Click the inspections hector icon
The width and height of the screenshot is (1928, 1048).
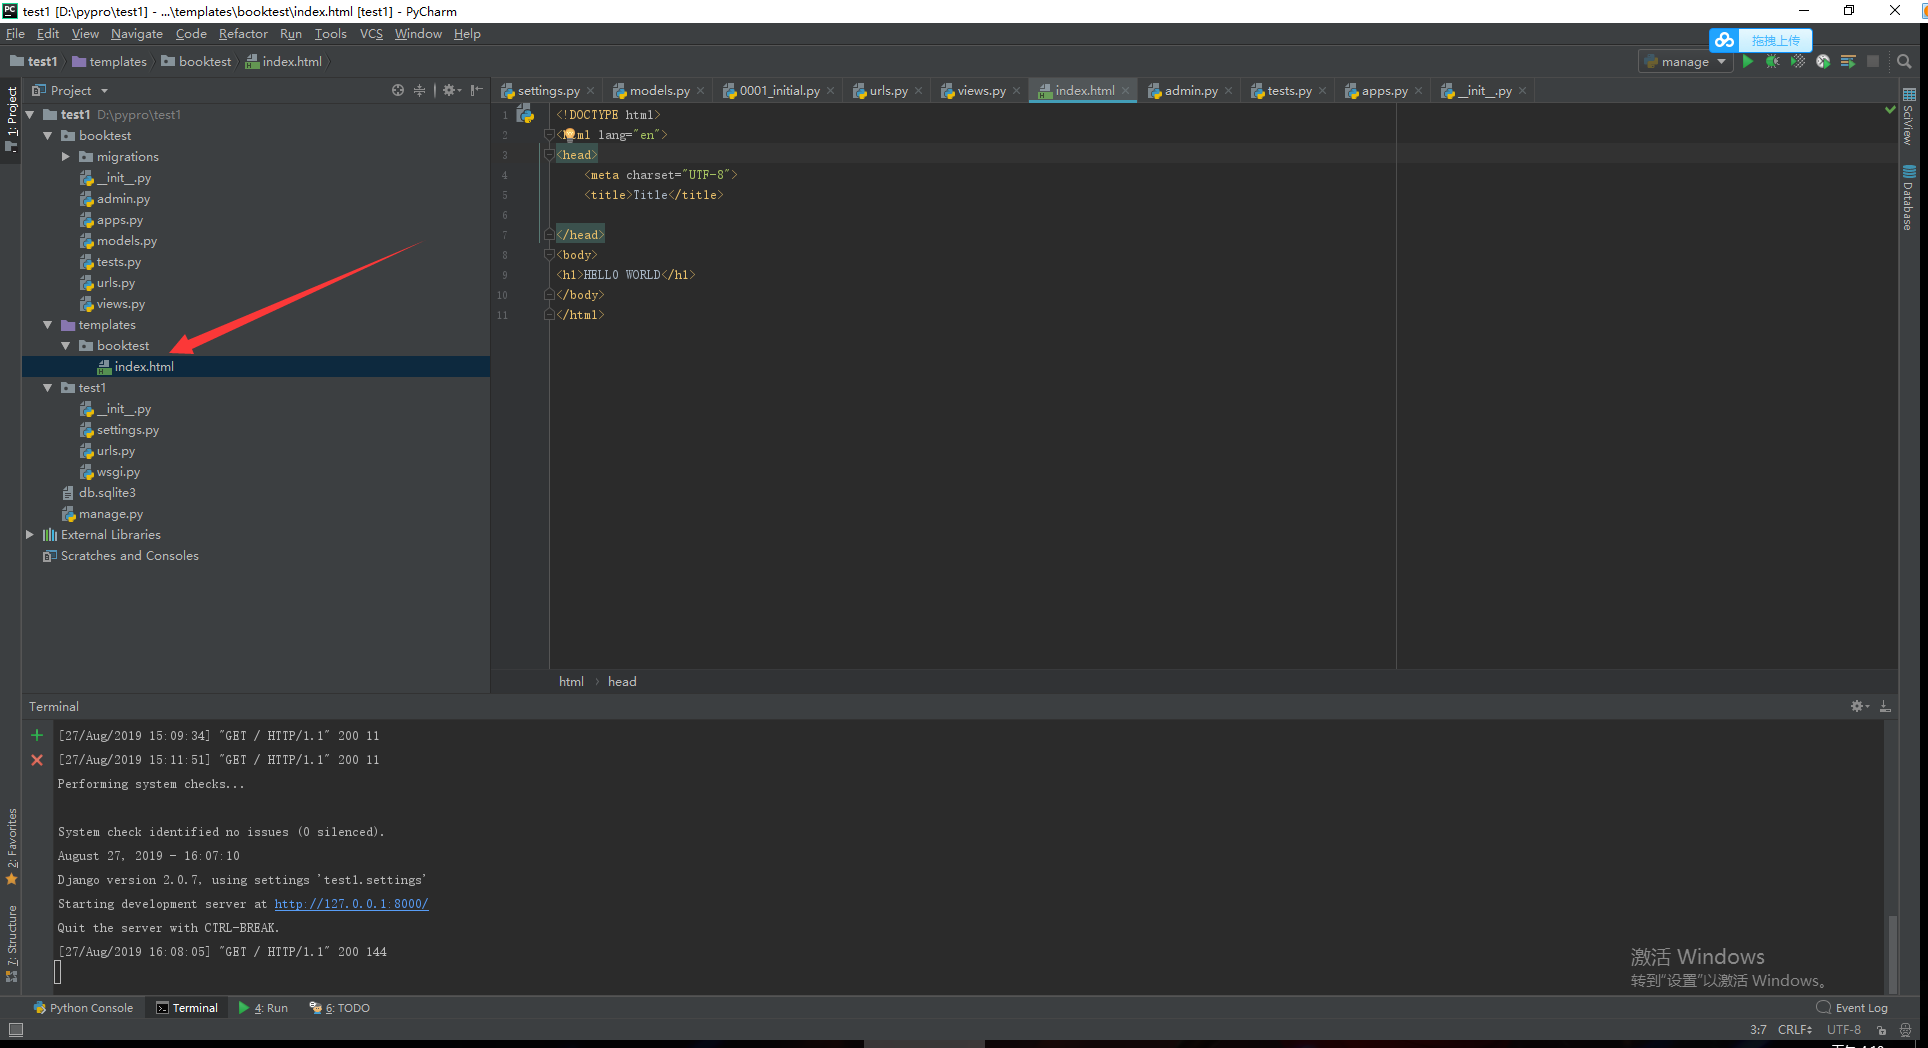(1905, 1030)
